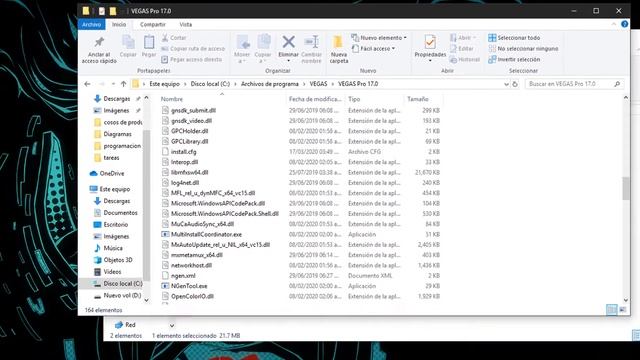Open the Archivo menu
The height and width of the screenshot is (360, 640).
point(91,24)
